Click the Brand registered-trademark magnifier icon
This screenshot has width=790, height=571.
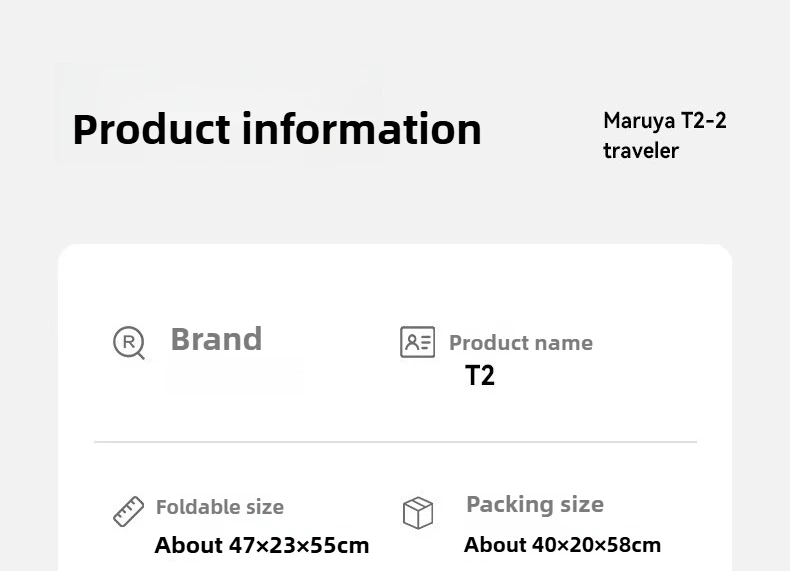(x=128, y=342)
